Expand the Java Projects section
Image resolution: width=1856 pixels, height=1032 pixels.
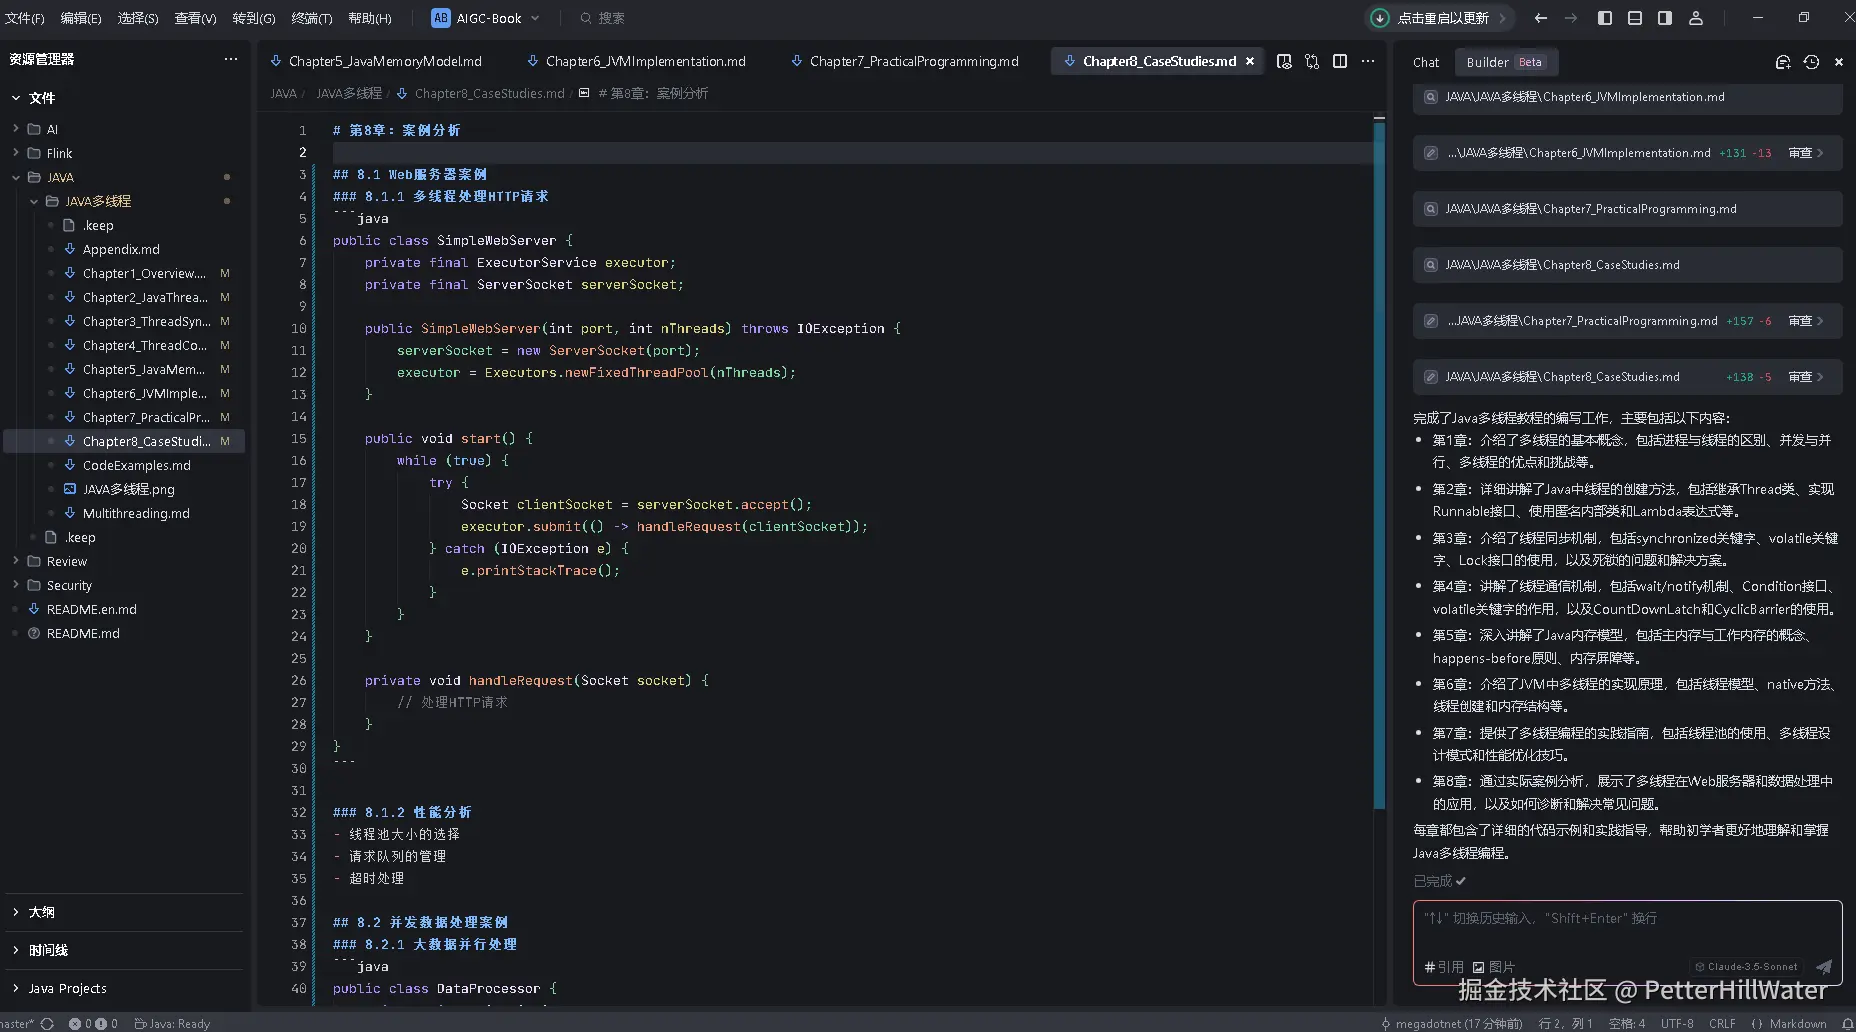67,988
